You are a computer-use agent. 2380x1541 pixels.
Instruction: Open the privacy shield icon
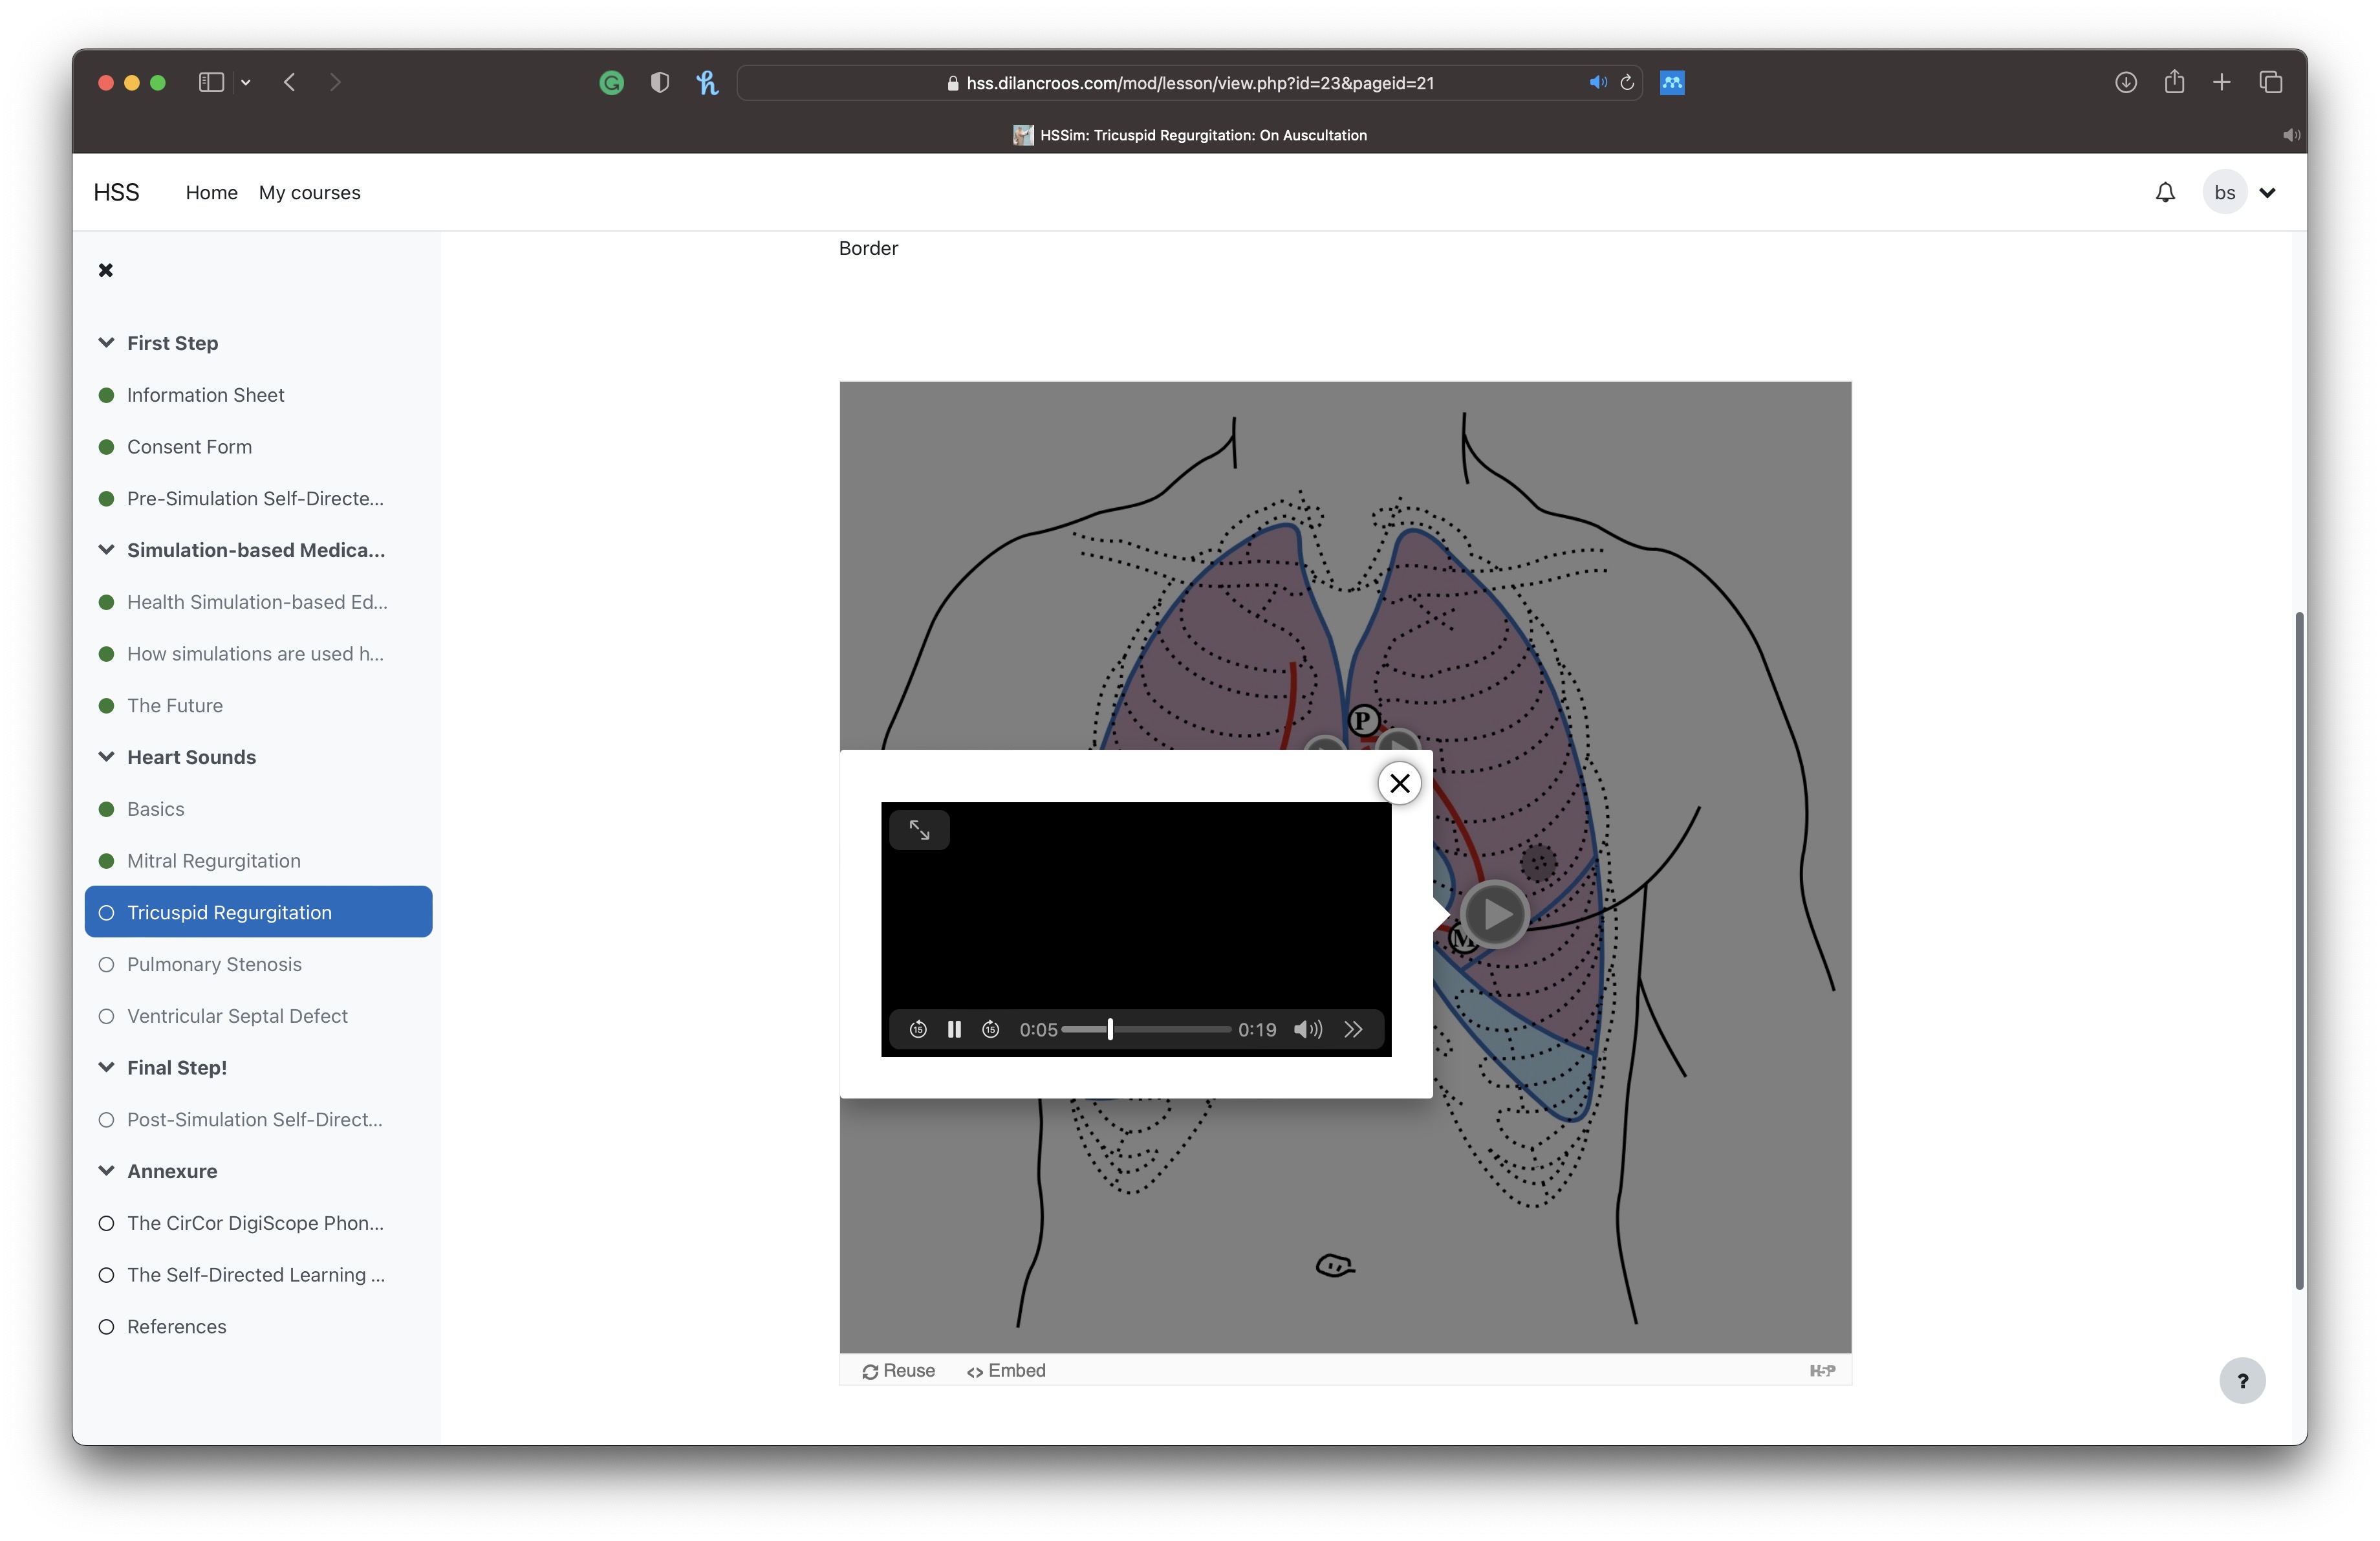click(x=659, y=82)
